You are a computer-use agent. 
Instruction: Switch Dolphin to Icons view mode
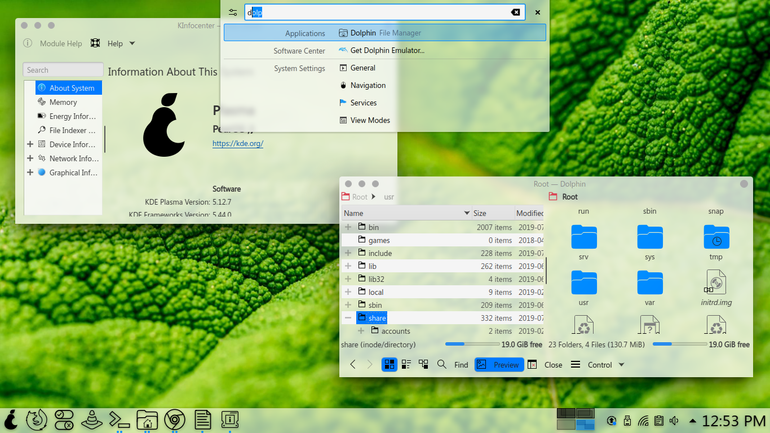(389, 365)
